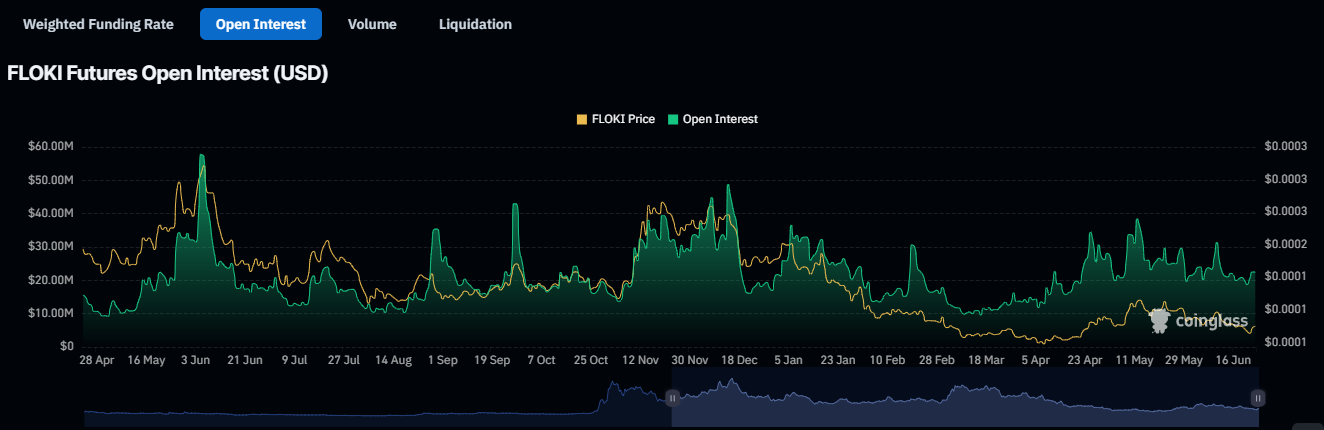Screen dimensions: 1324x430
Task: Click the green Open Interest legend swatch
Action: pos(673,119)
